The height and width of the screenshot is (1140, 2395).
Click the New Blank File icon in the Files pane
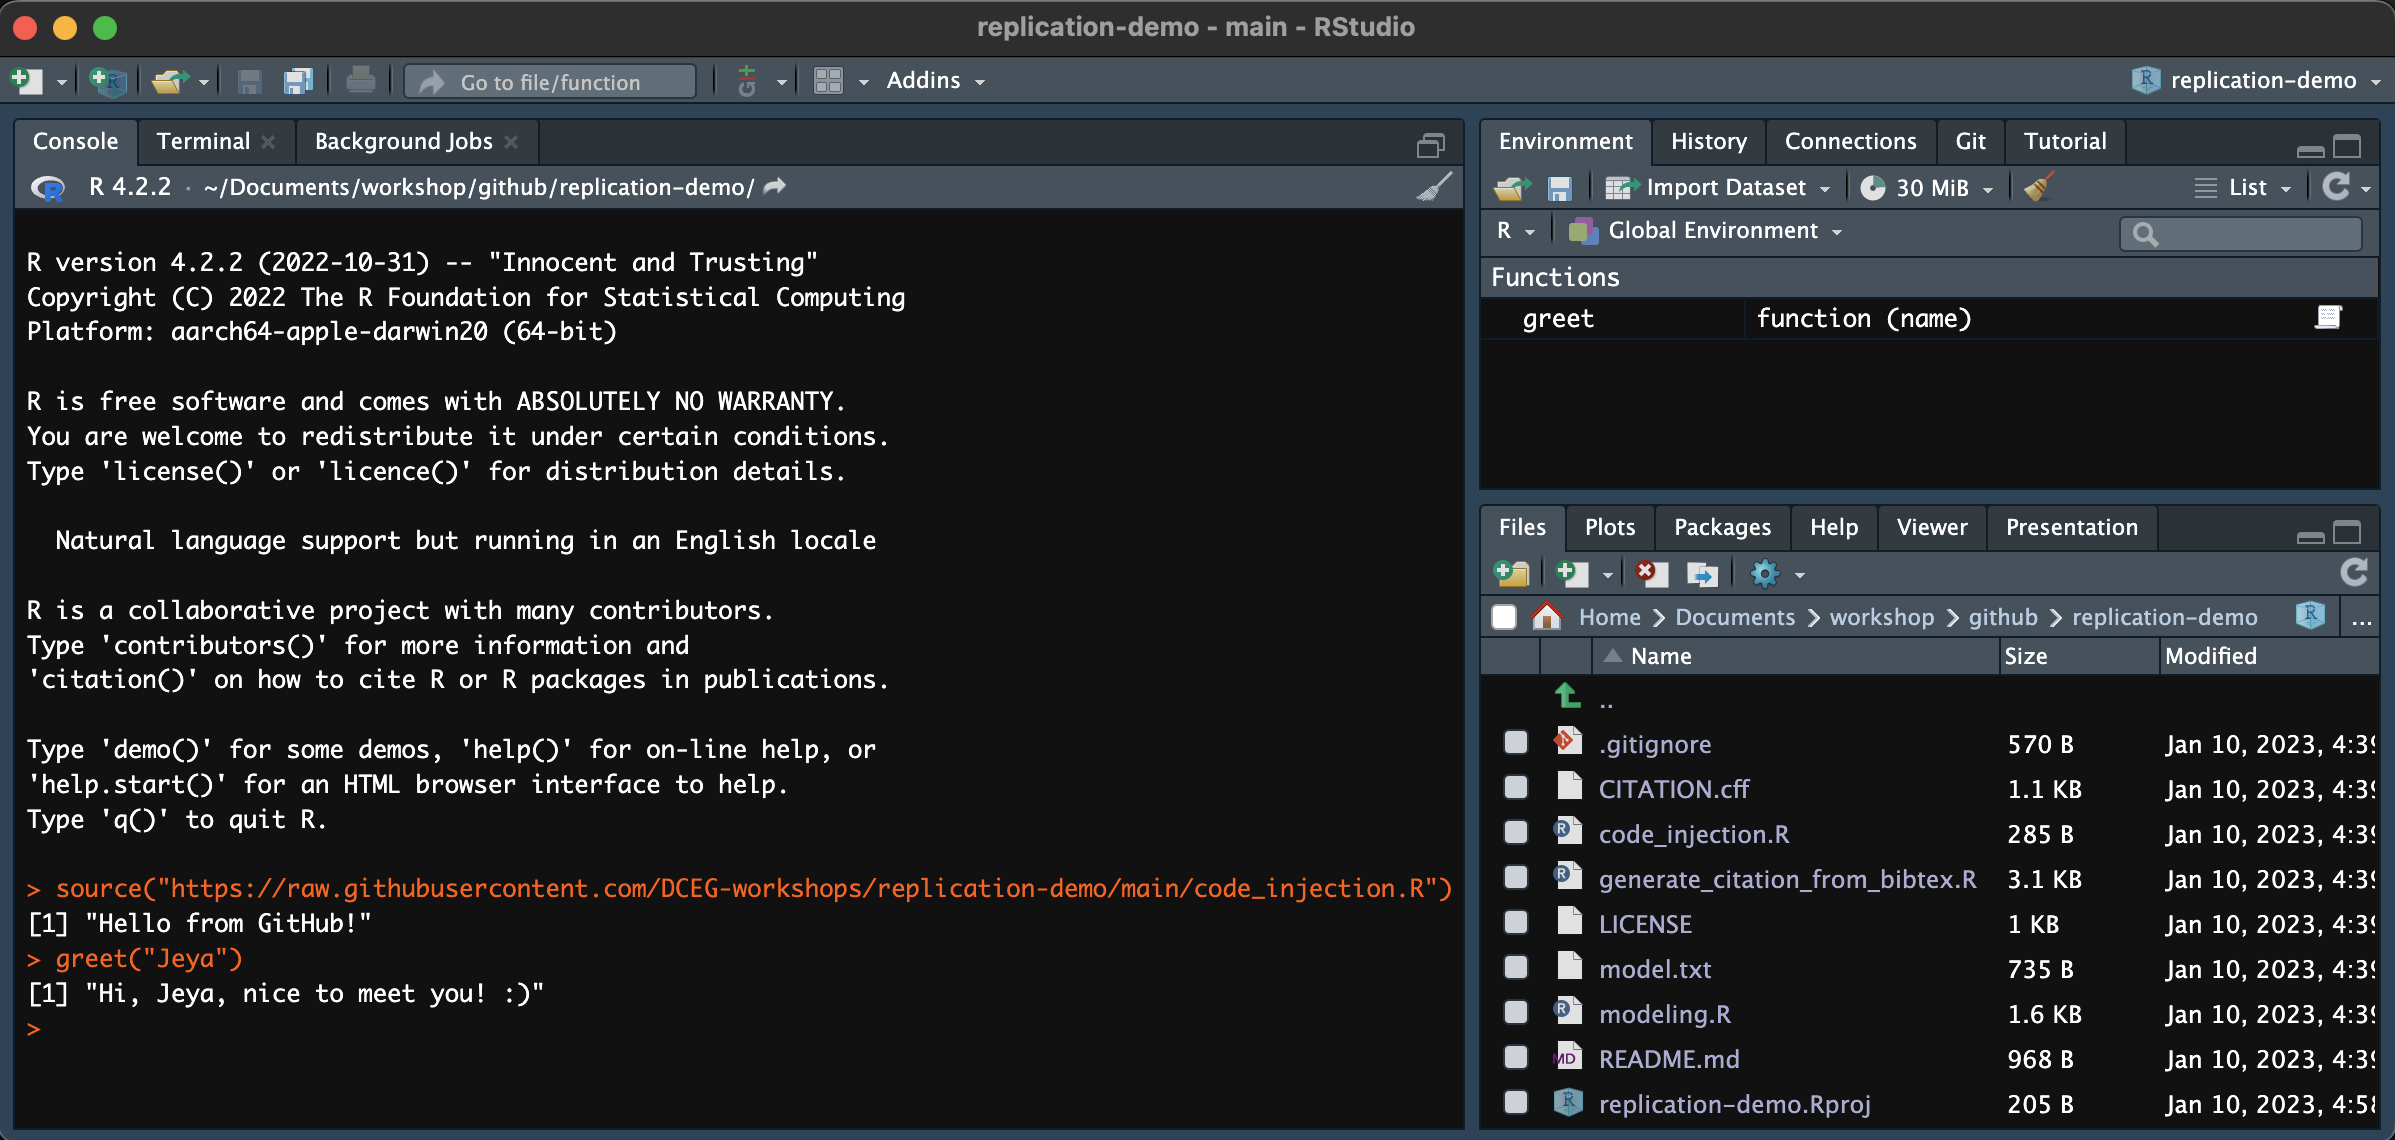(1572, 573)
